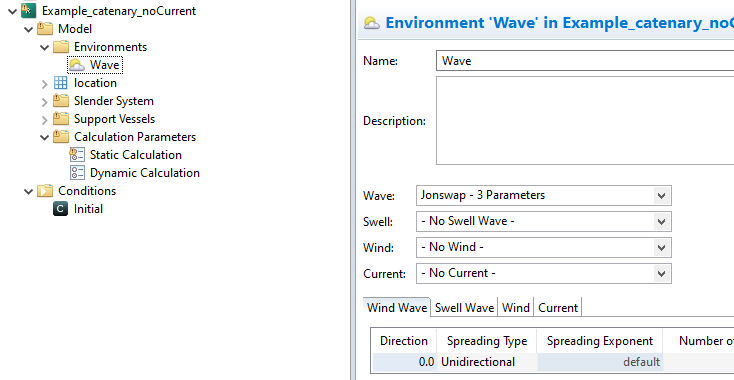Click the Dynamic Calculation icon

(77, 173)
